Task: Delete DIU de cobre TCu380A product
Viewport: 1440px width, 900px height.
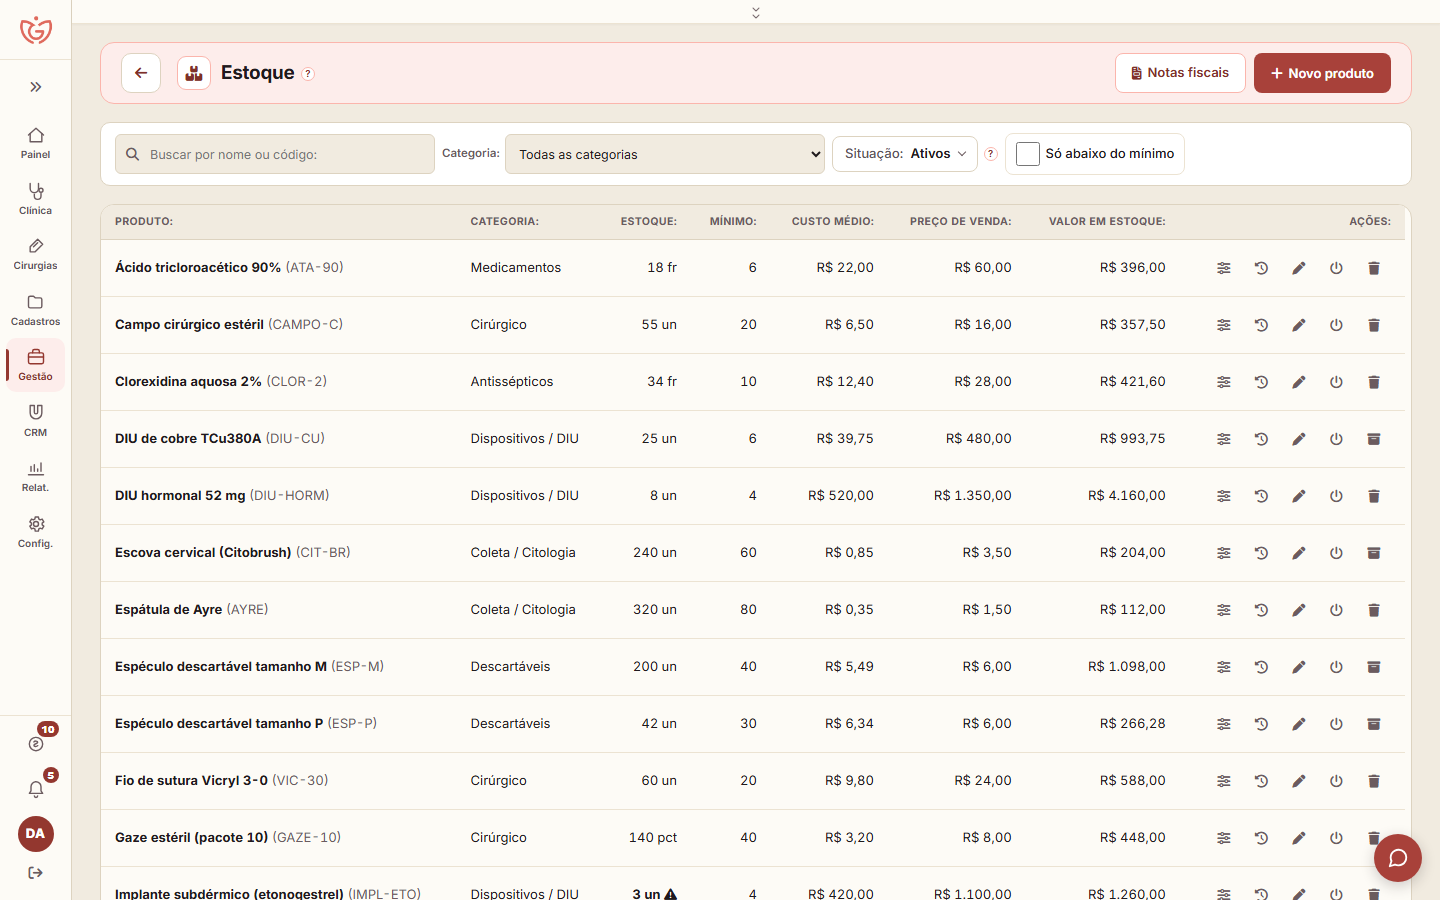Action: click(x=1373, y=439)
